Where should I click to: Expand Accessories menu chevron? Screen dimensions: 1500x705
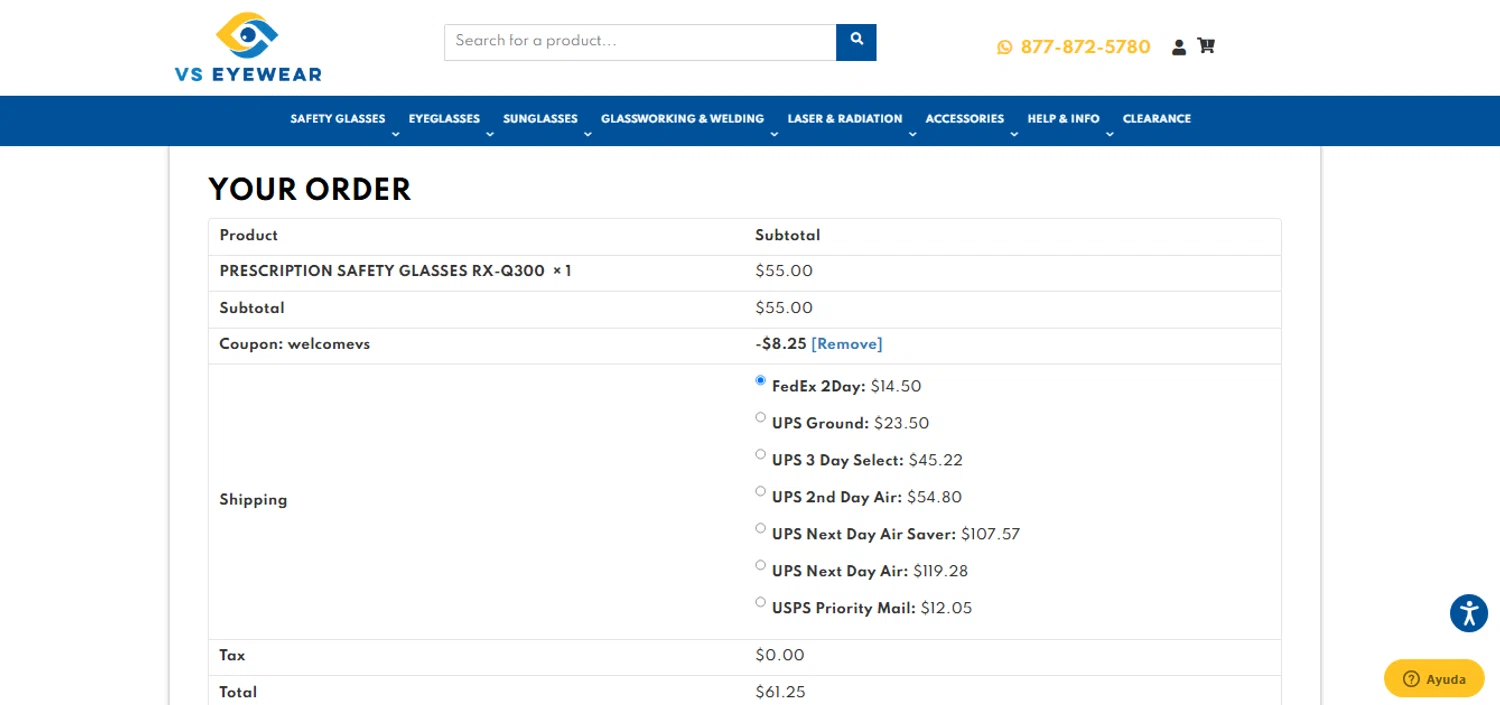pyautogui.click(x=1014, y=135)
